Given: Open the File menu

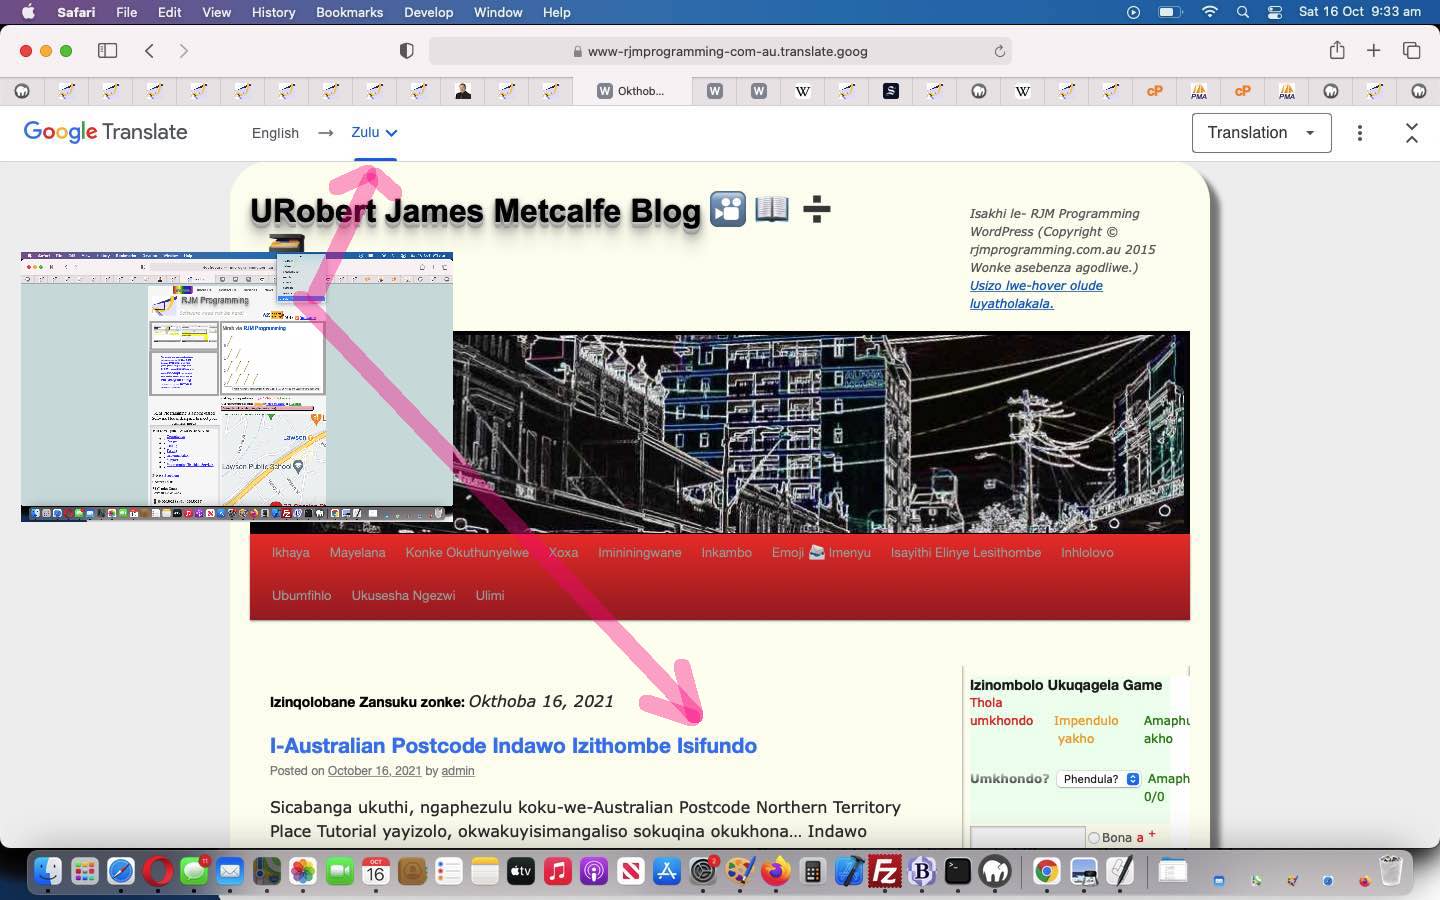Looking at the screenshot, I should tap(126, 12).
